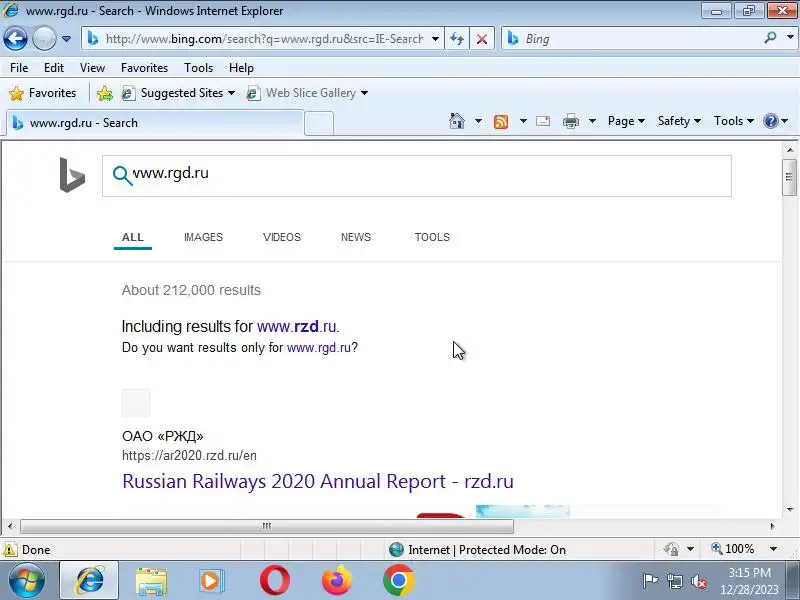Select the www.rgd.ru - Search tab
The image size is (800, 600).
point(155,123)
